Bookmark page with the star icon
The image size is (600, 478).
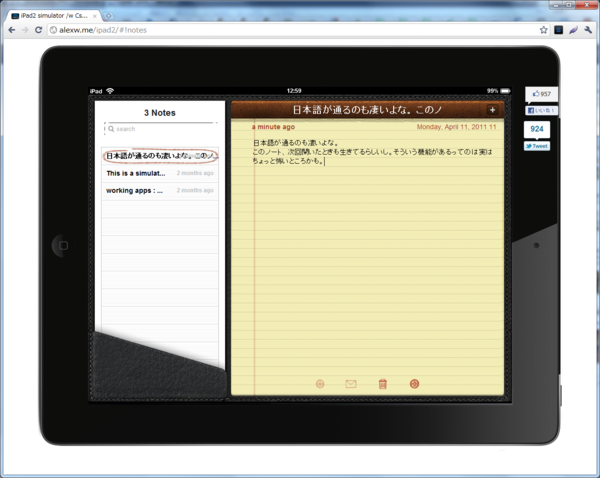[543, 30]
